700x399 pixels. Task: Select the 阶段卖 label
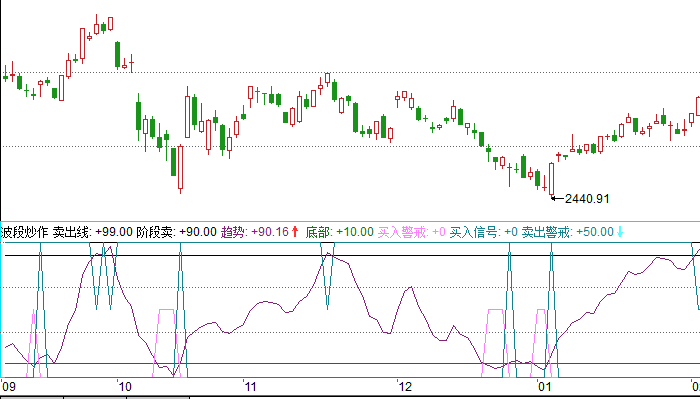156,232
